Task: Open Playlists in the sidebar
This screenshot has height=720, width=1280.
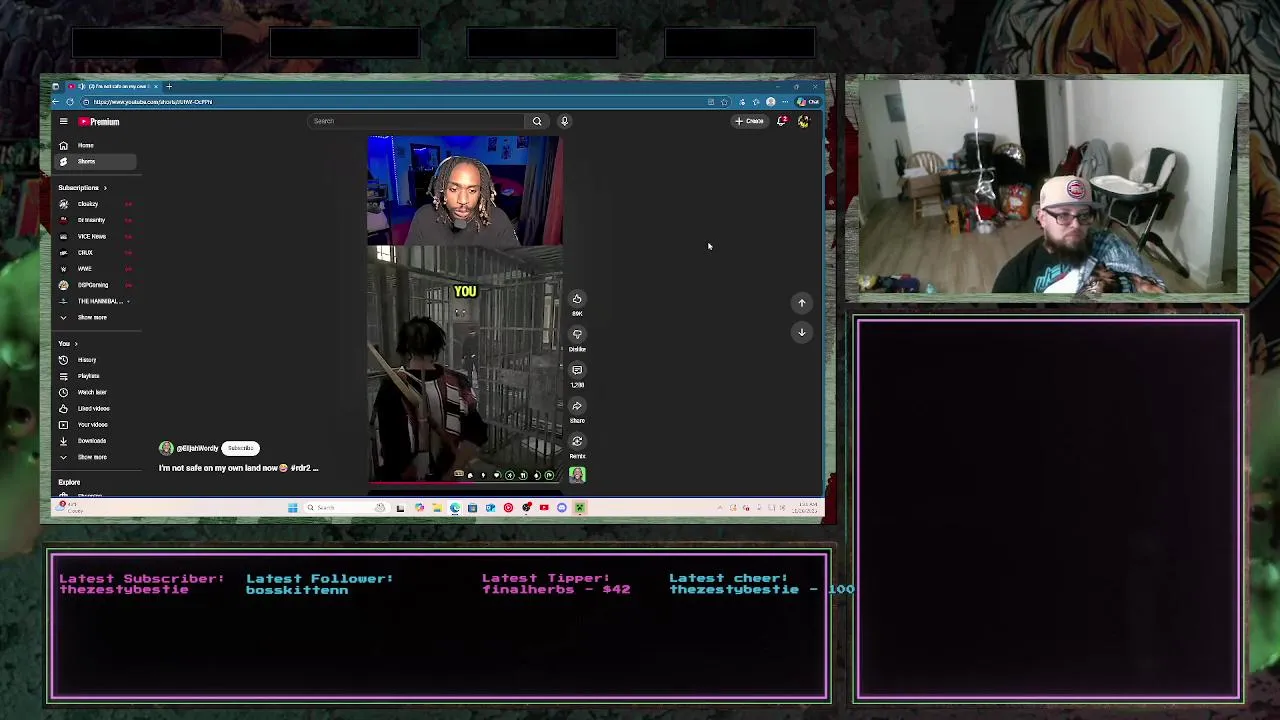Action: pyautogui.click(x=96, y=376)
